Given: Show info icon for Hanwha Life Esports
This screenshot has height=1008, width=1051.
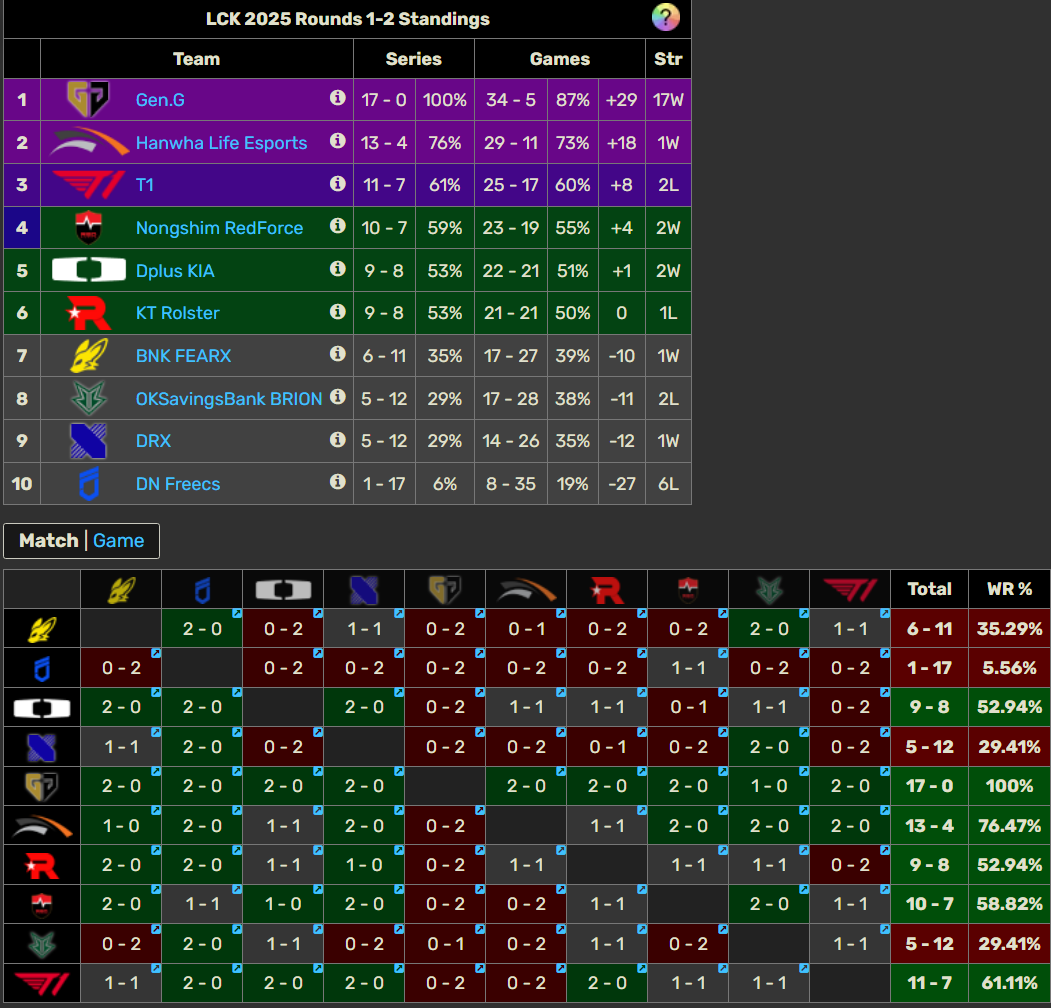Looking at the screenshot, I should click(x=338, y=141).
